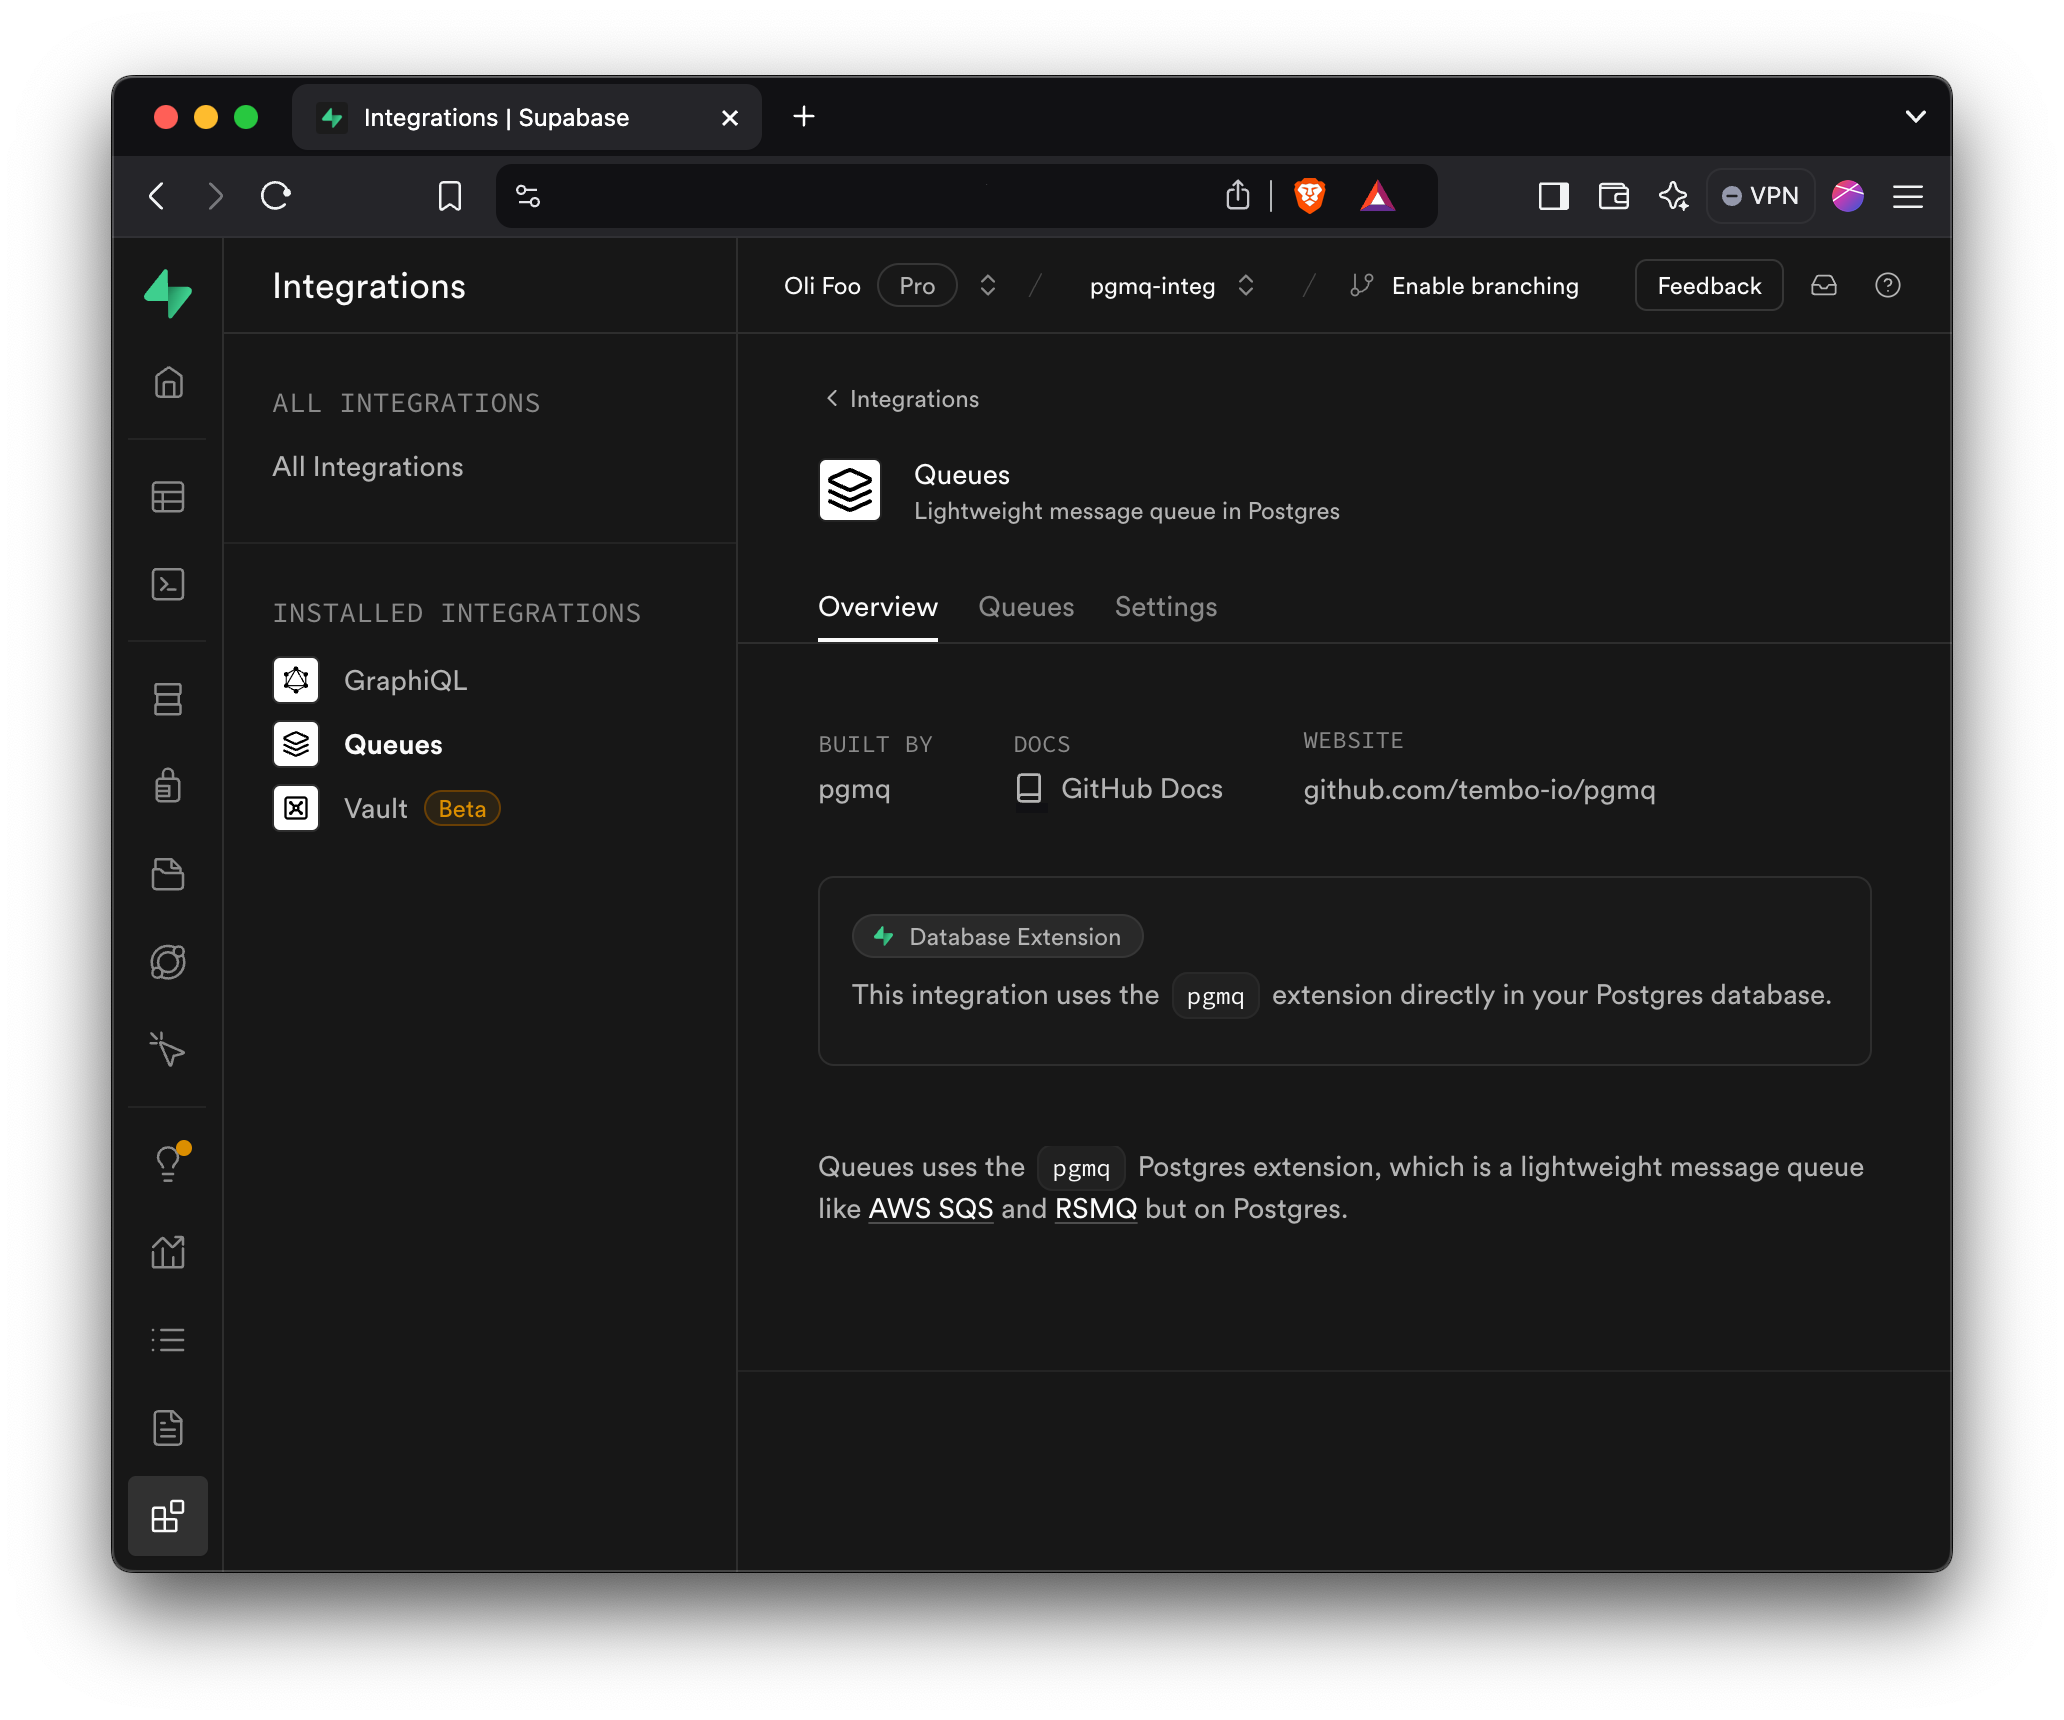
Task: Toggle the browser sidebar panel icon
Action: [x=1553, y=196]
